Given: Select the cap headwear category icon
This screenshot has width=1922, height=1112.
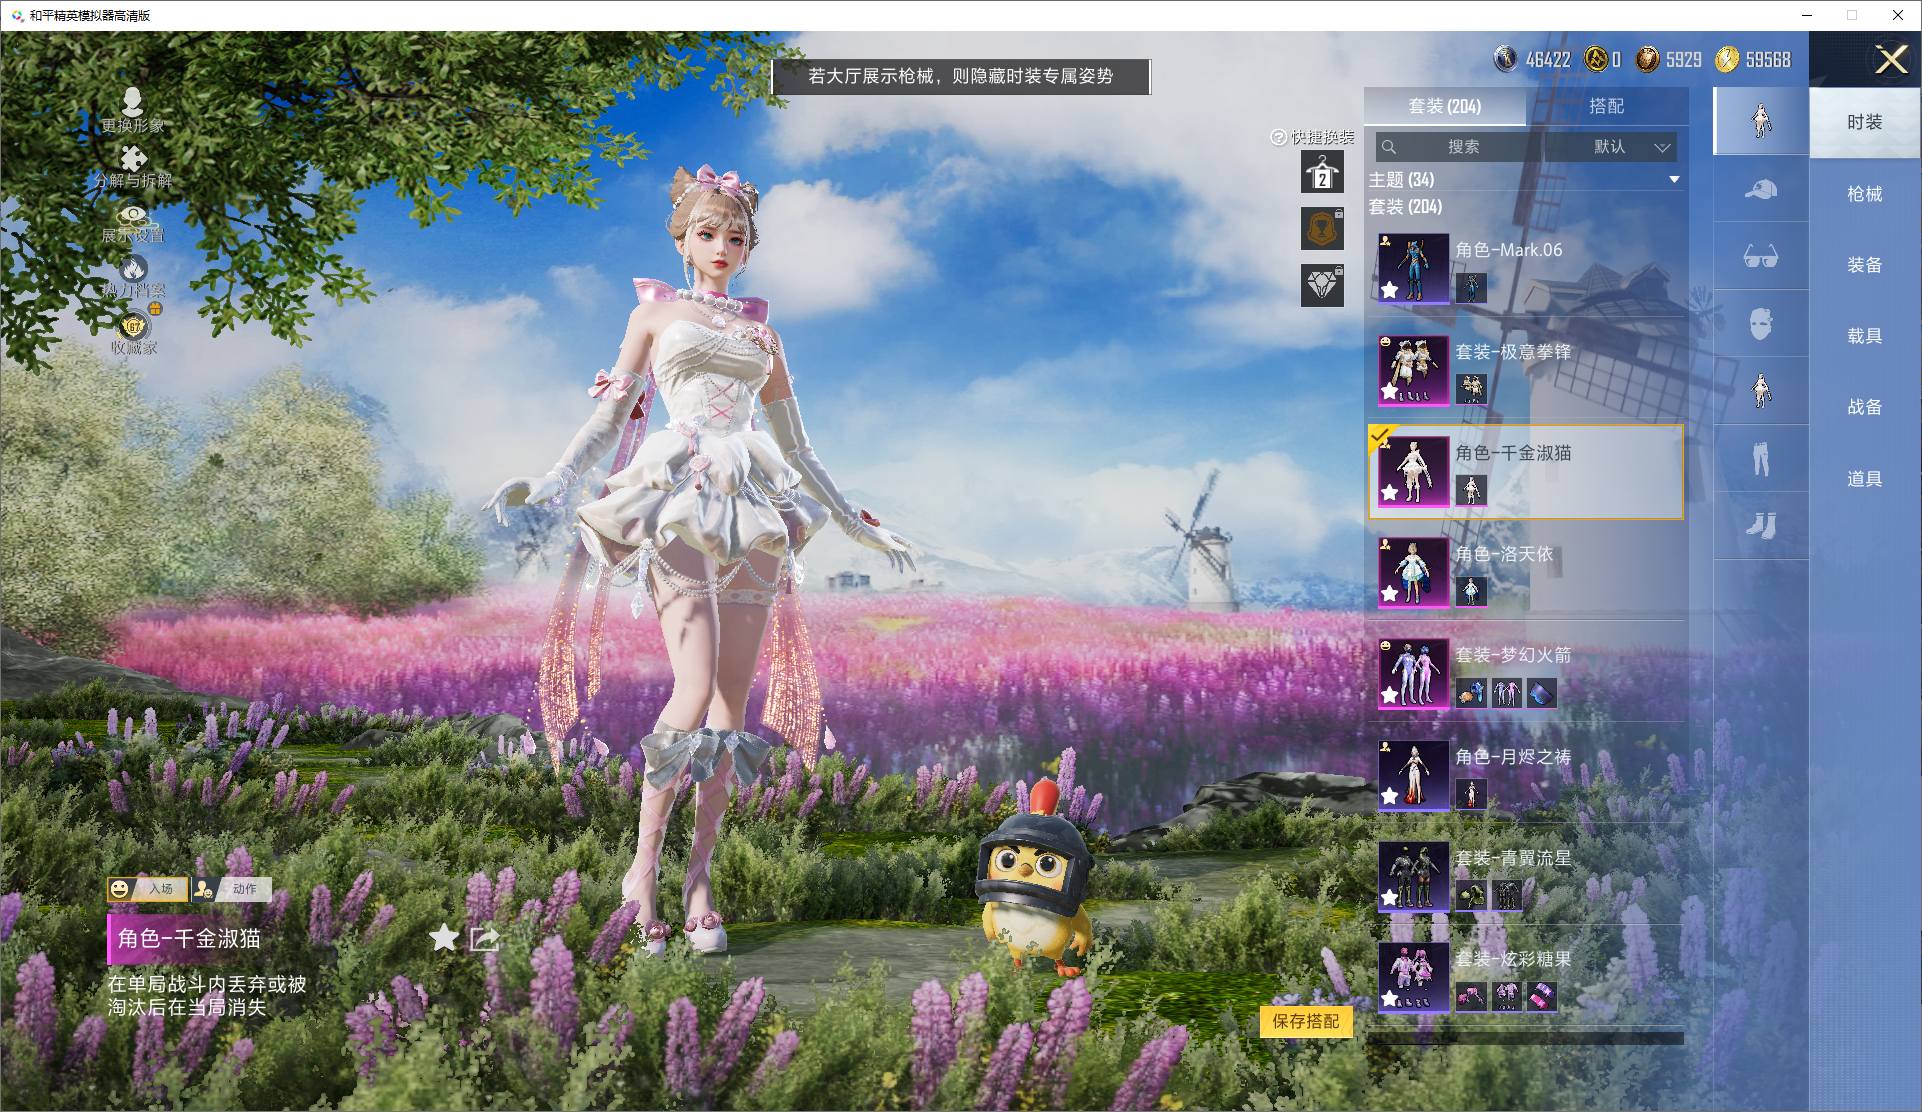Looking at the screenshot, I should pyautogui.click(x=1761, y=189).
